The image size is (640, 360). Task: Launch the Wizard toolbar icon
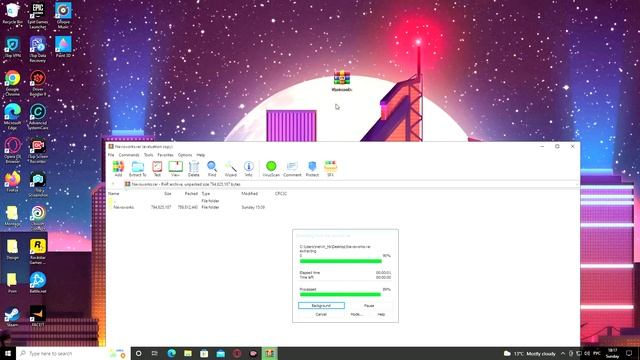click(231, 169)
